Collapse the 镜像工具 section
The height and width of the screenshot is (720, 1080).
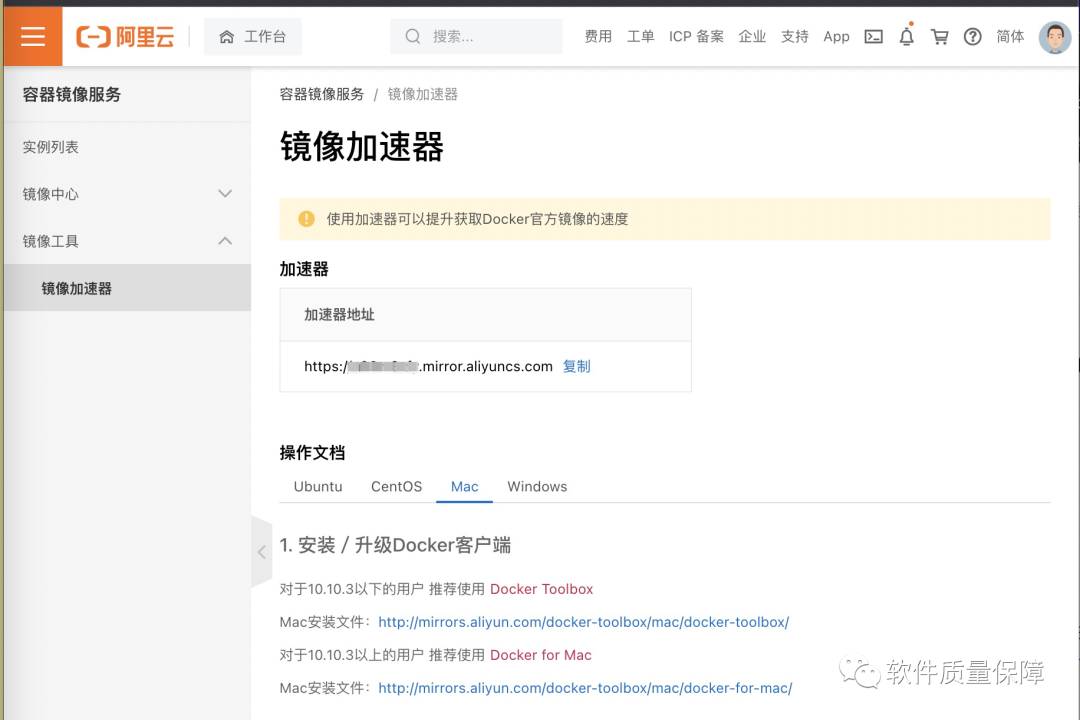(127, 241)
